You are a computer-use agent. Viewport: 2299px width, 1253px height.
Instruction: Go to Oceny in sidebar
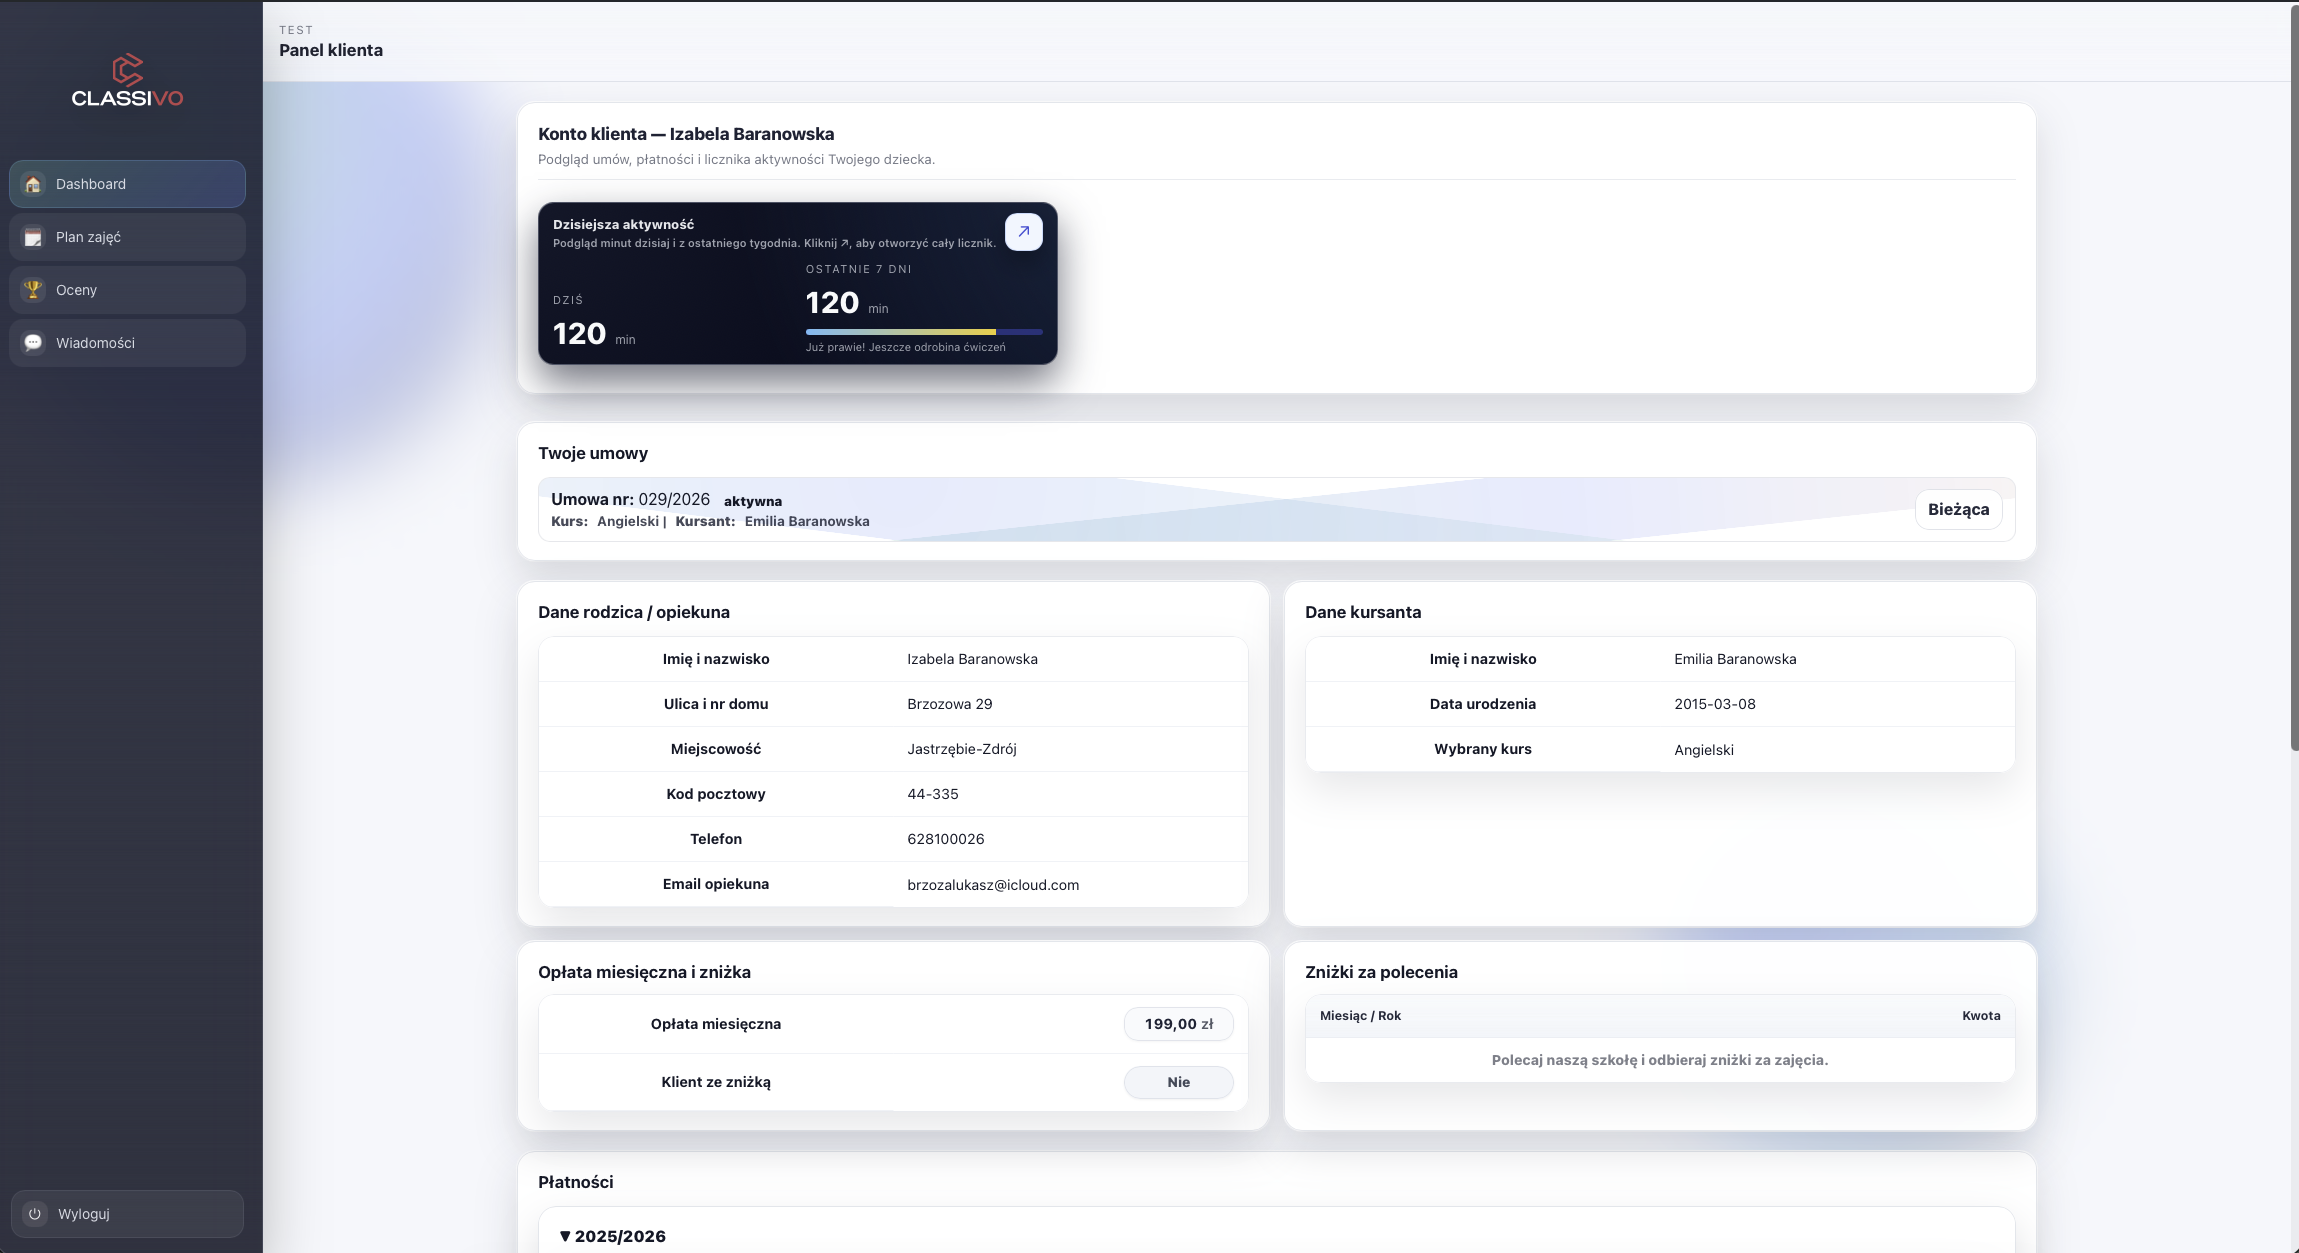[x=127, y=290]
